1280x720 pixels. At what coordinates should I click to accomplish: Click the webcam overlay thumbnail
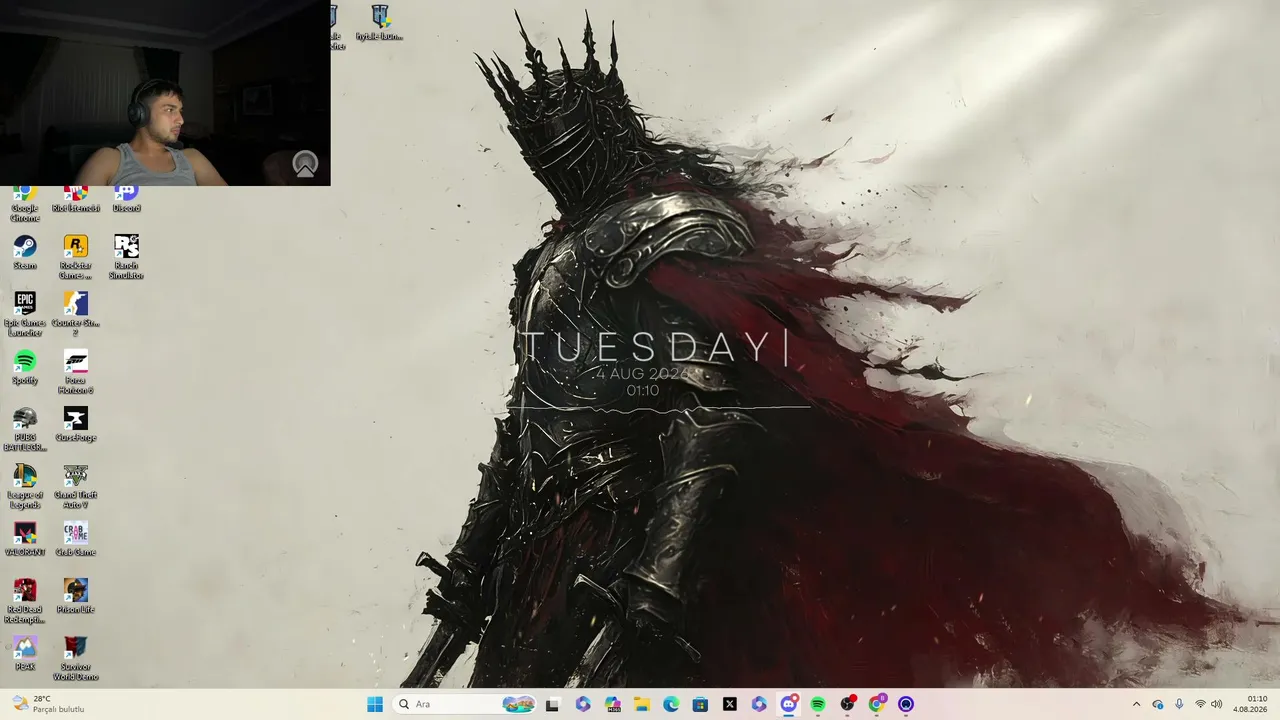(165, 93)
